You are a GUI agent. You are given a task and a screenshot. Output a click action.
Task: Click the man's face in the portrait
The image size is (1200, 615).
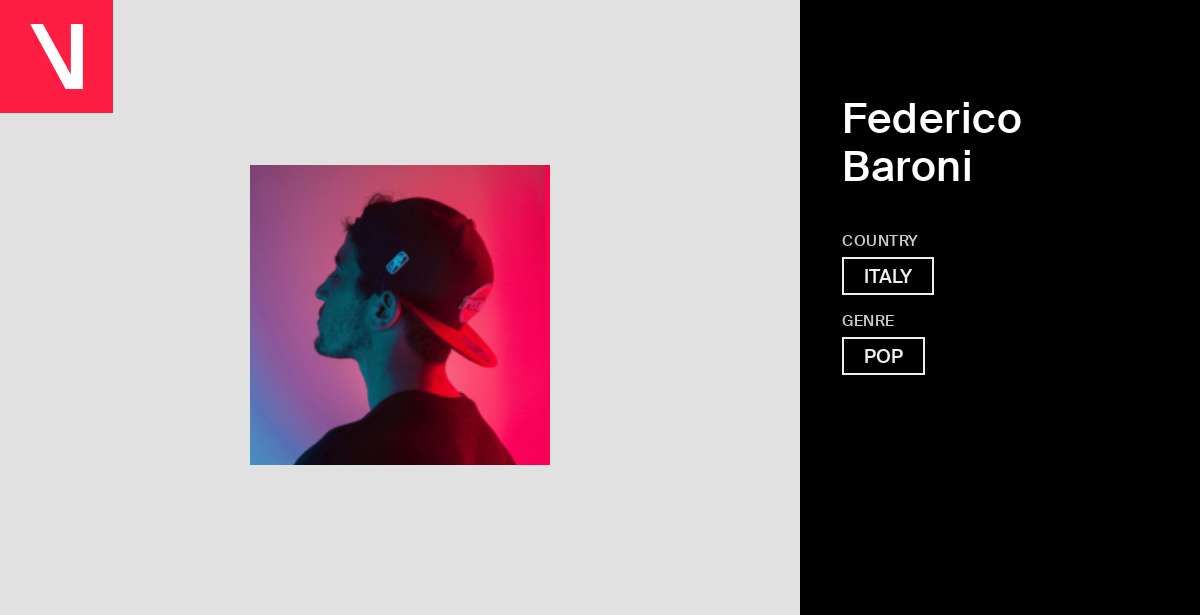[x=343, y=300]
